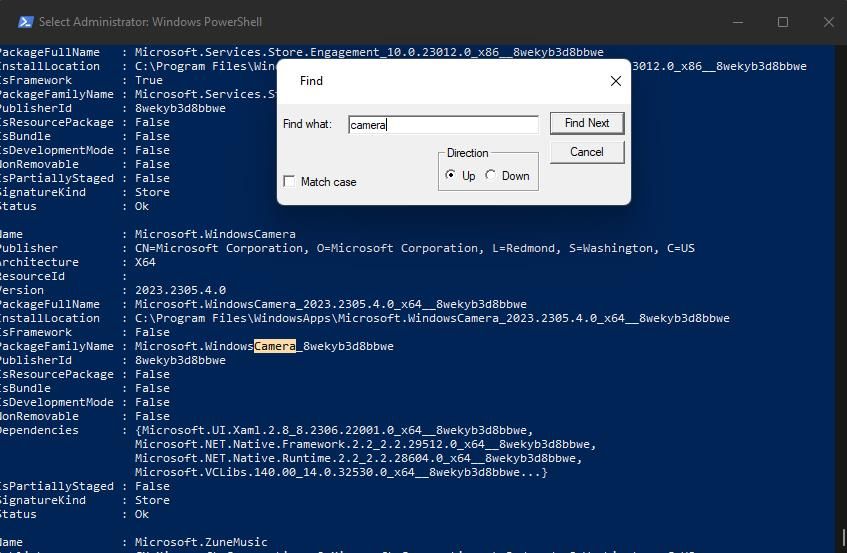The width and height of the screenshot is (847, 553).
Task: Click the IsFramework value True
Action: 149,80
